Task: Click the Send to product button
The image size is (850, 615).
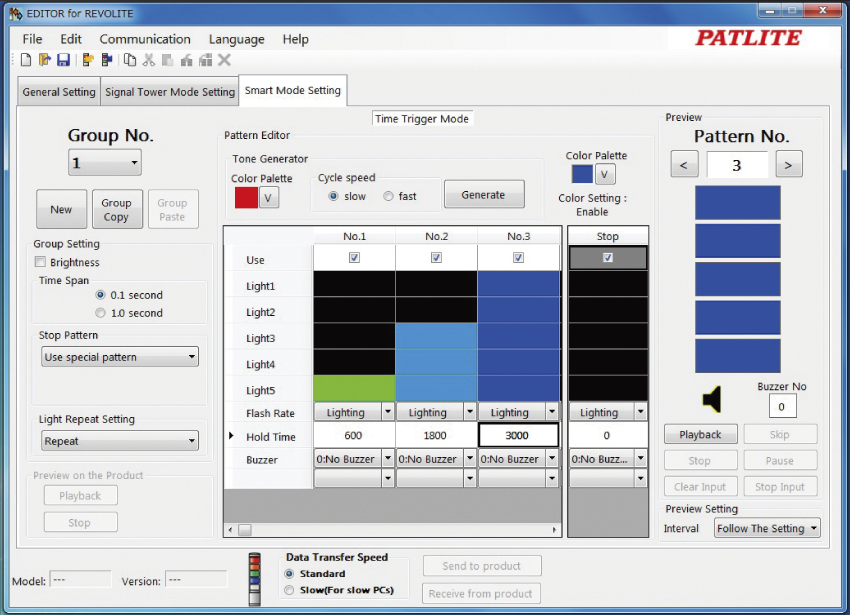Action: tap(482, 566)
